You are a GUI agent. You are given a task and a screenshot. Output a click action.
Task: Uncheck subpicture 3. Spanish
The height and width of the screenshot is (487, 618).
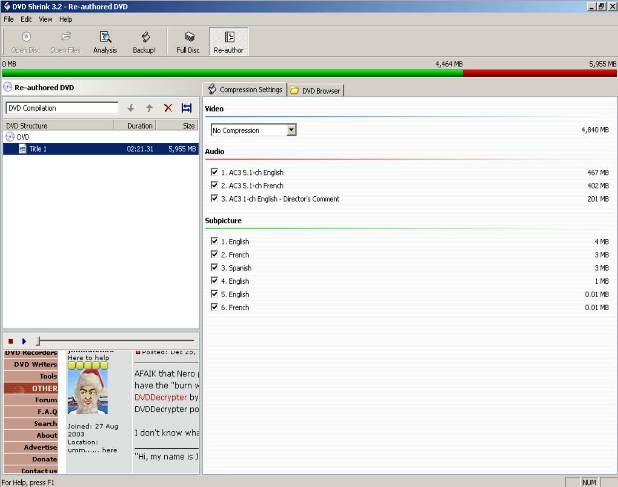point(214,267)
